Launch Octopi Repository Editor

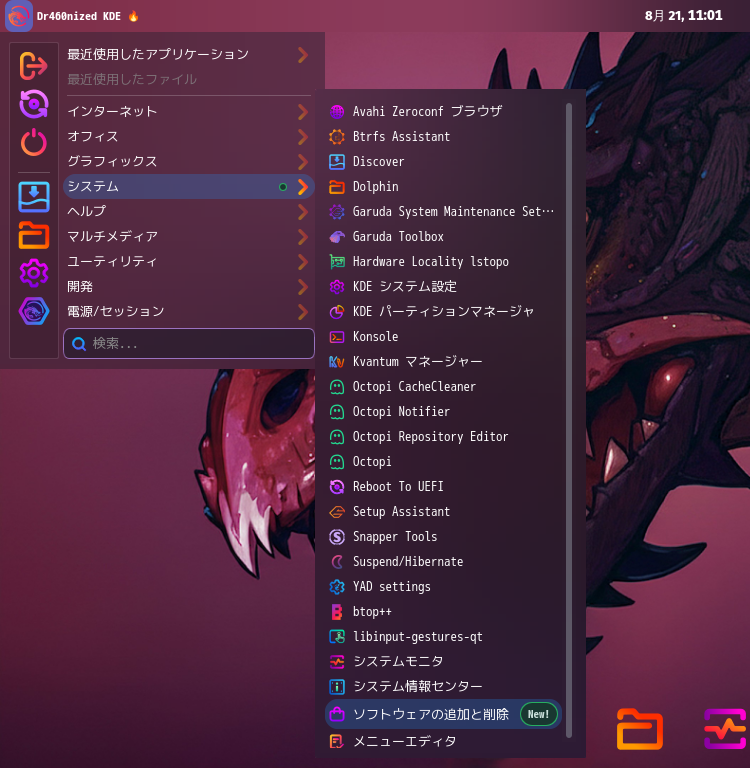(443, 437)
